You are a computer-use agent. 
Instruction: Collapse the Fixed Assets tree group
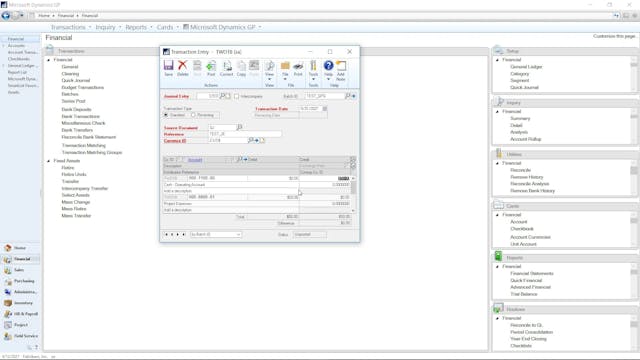pyautogui.click(x=49, y=161)
